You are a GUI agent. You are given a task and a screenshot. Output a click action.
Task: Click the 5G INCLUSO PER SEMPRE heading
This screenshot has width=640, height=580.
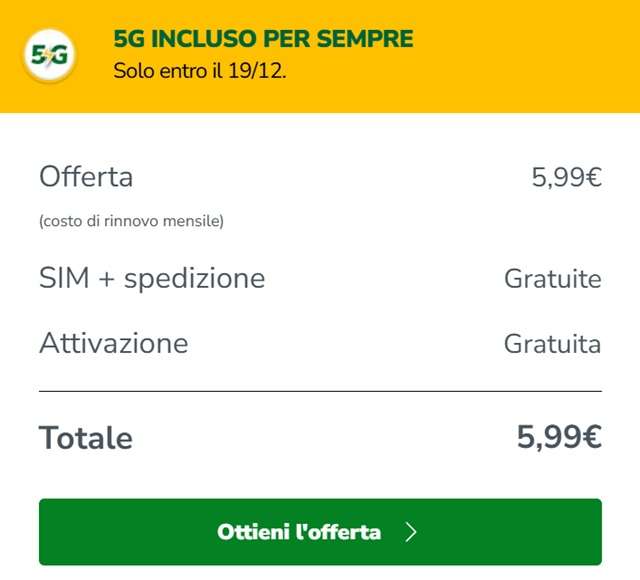point(263,40)
